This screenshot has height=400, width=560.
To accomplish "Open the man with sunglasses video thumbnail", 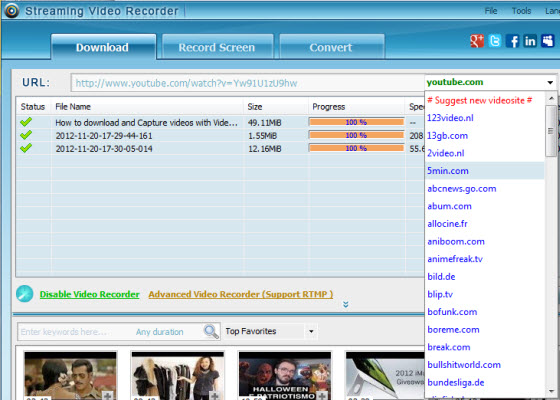I will pyautogui.click(x=70, y=376).
